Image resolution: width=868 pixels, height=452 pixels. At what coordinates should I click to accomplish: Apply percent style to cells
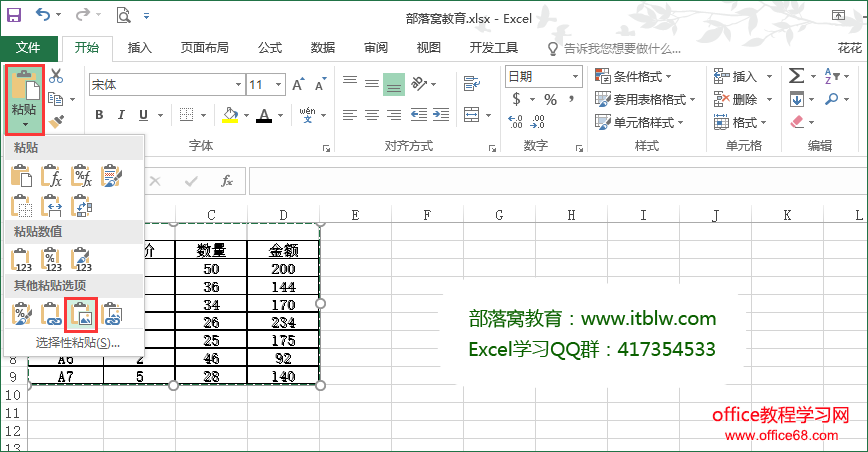tap(550, 100)
